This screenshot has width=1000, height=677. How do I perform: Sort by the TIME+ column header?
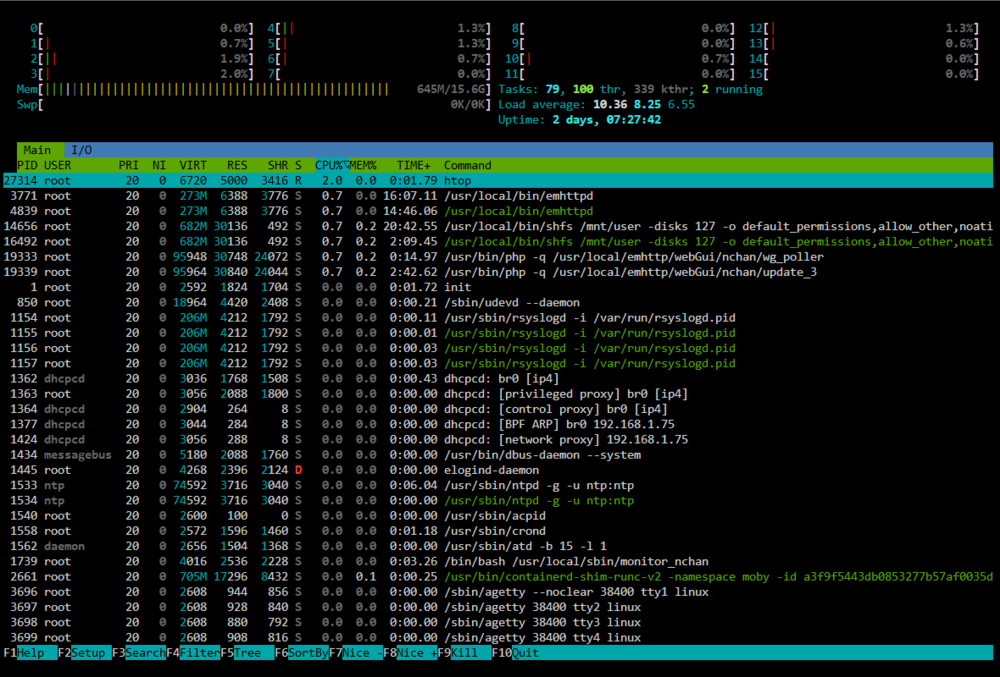(413, 165)
